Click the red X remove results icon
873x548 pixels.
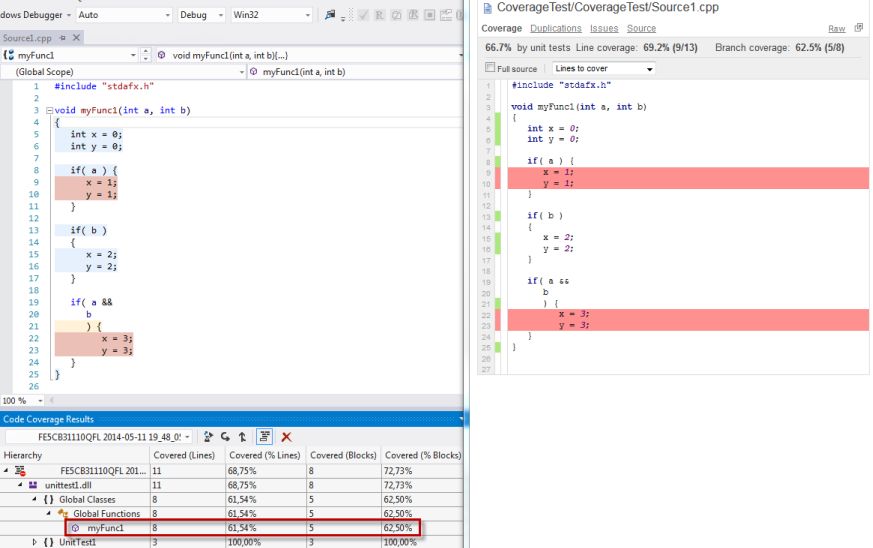pos(286,437)
